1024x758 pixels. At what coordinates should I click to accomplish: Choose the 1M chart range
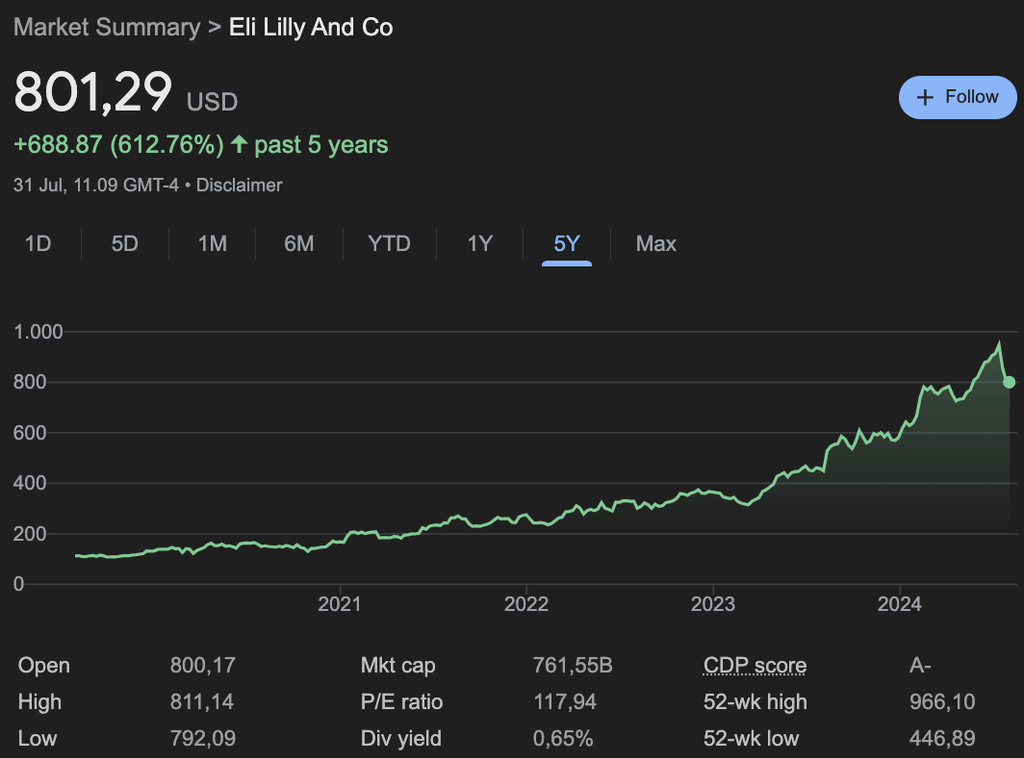[x=212, y=243]
